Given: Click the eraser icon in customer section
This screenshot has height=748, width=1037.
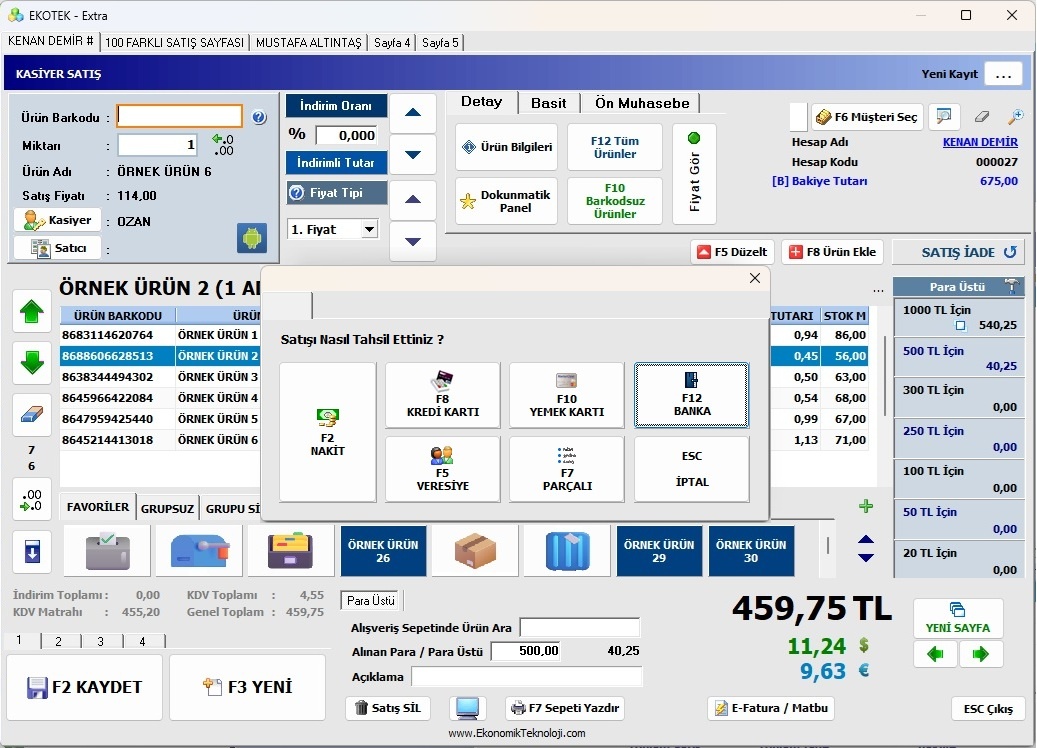Looking at the screenshot, I should (982, 117).
